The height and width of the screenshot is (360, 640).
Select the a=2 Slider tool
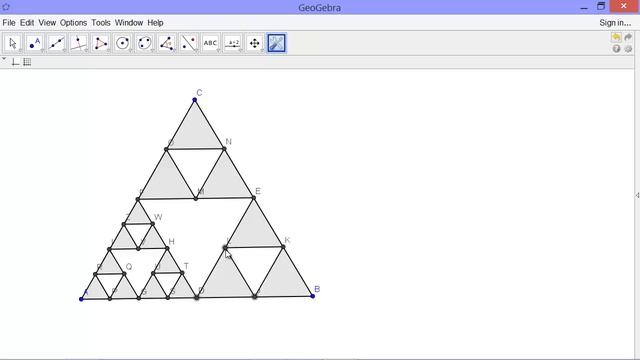tap(233, 43)
